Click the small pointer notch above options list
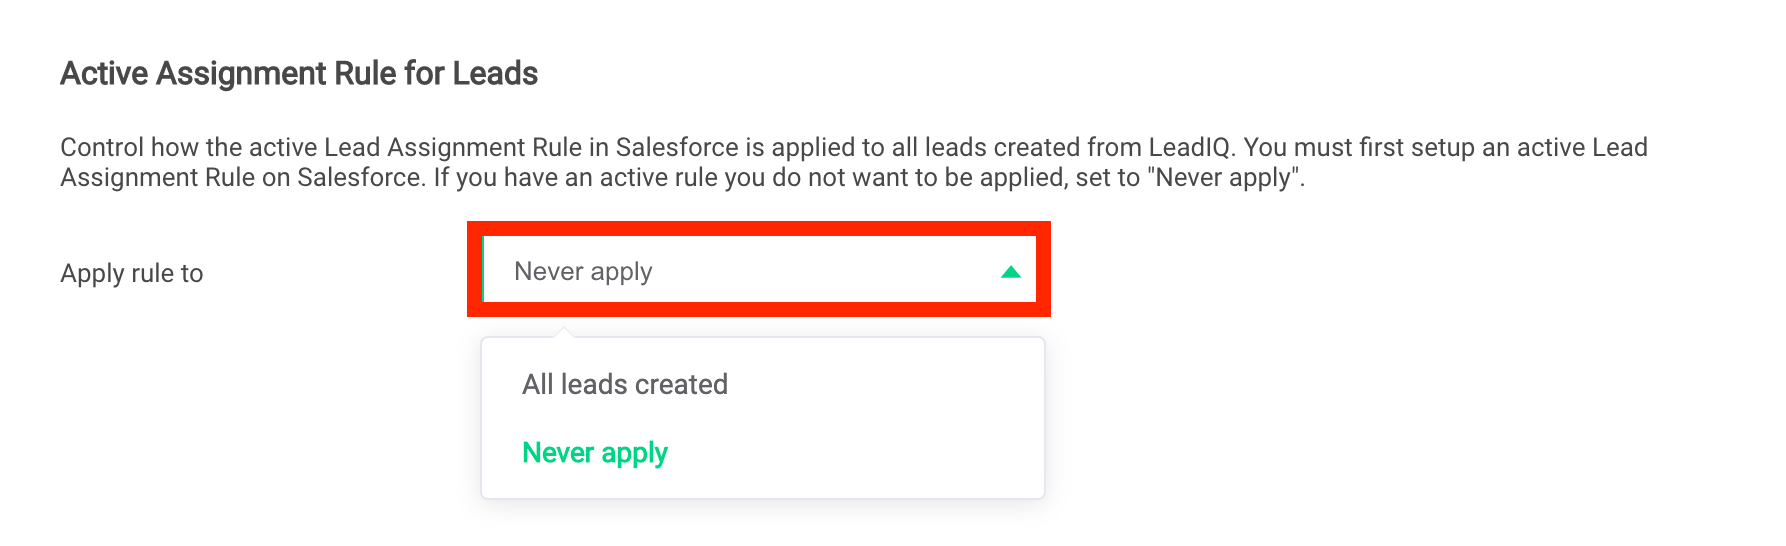The width and height of the screenshot is (1786, 546). (563, 332)
